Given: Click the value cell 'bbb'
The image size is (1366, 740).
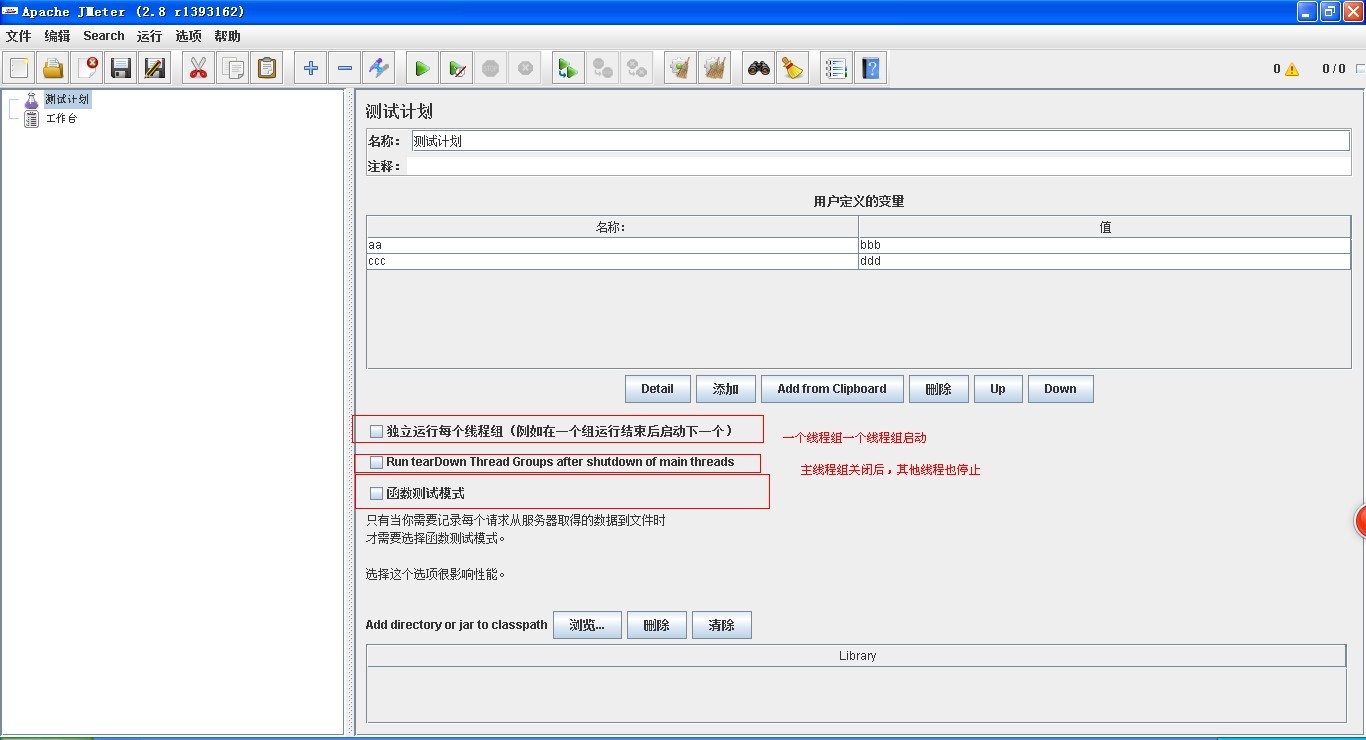Looking at the screenshot, I should (1104, 245).
